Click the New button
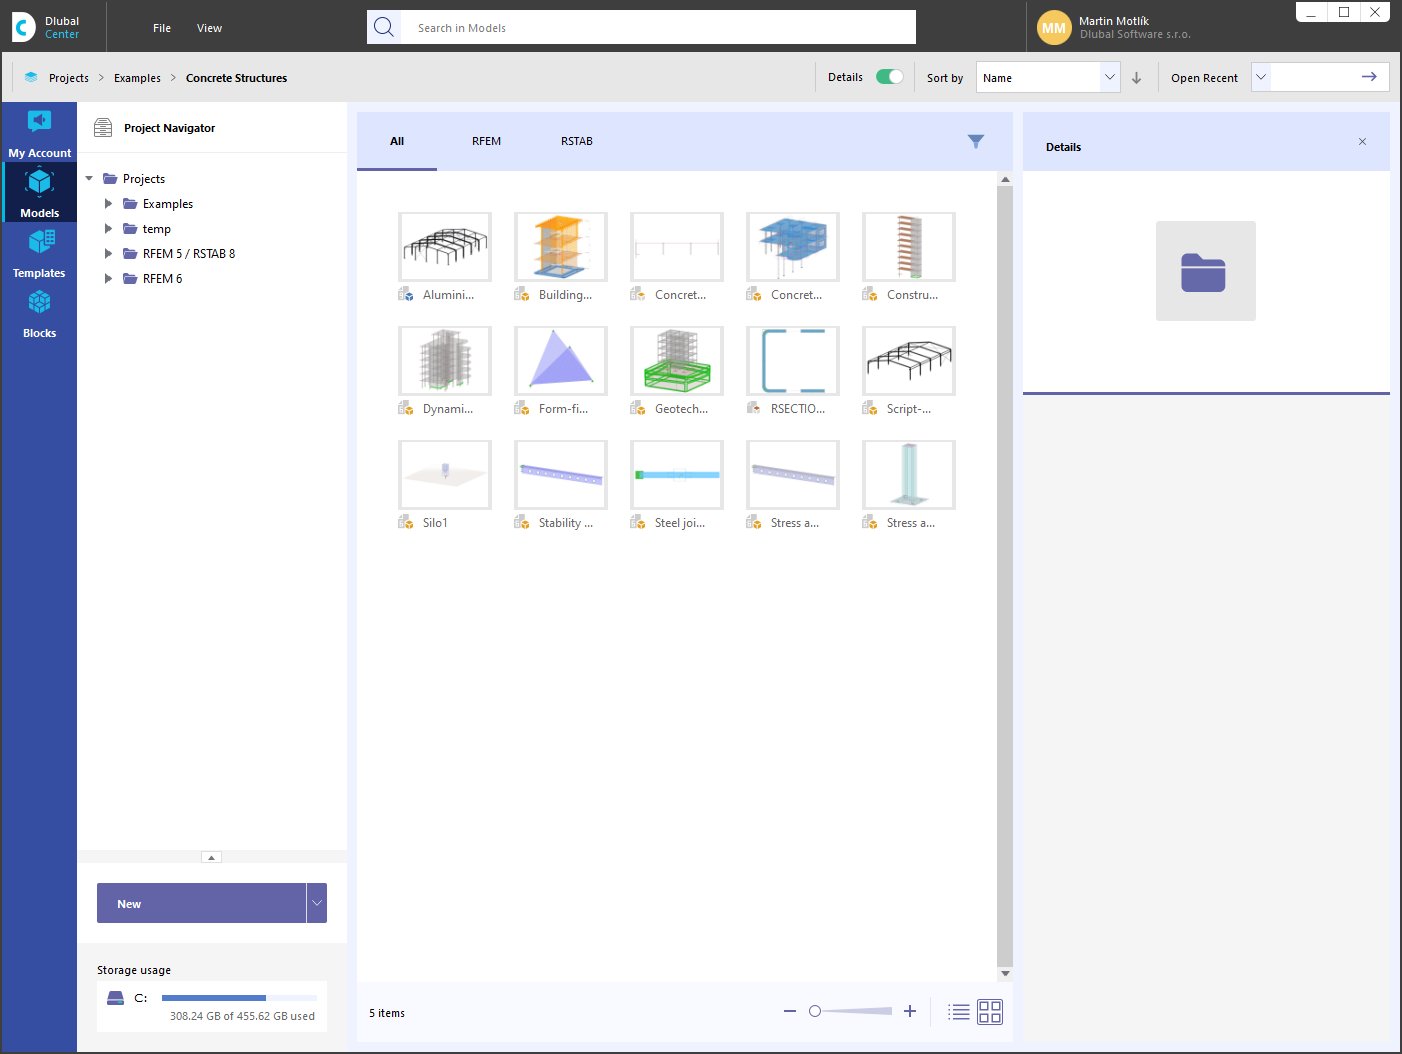 coord(200,902)
